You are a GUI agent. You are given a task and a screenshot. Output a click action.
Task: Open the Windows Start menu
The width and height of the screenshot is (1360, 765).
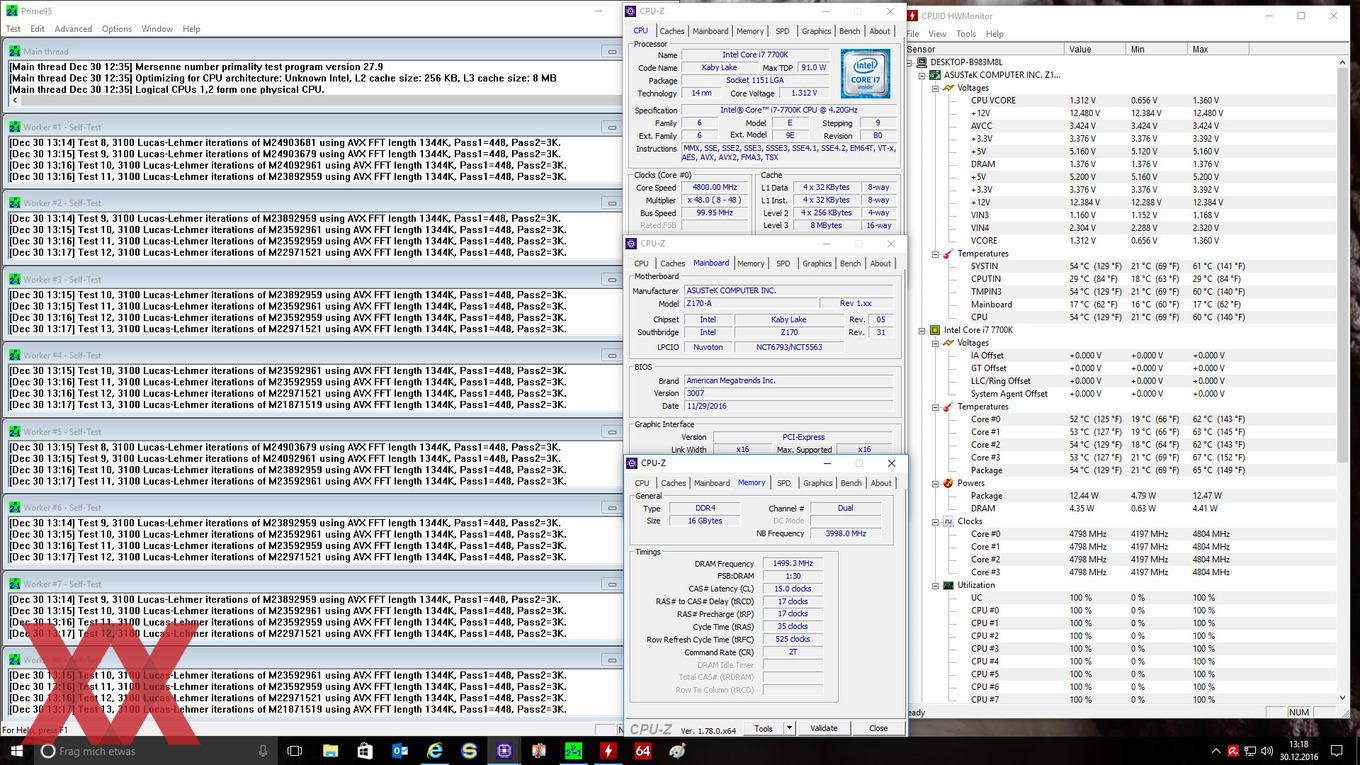coord(17,750)
